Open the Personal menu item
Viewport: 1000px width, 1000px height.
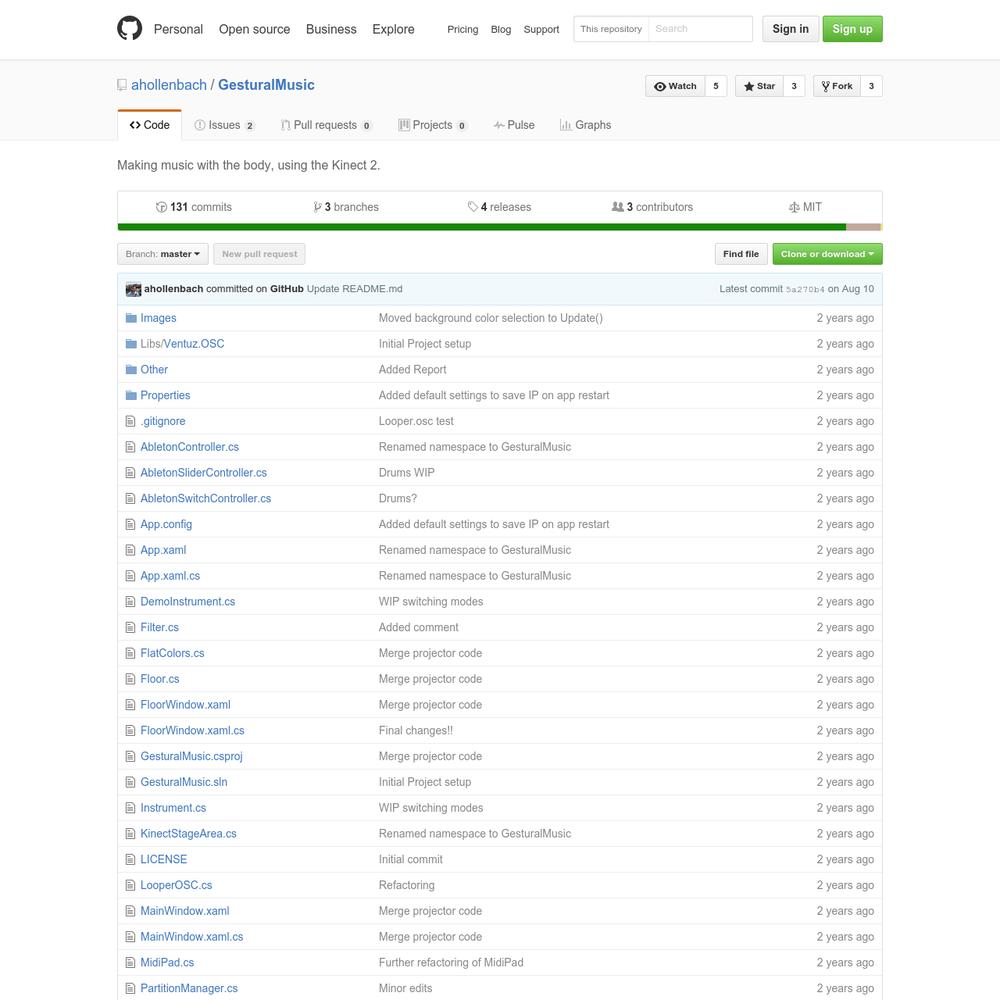pos(178,29)
